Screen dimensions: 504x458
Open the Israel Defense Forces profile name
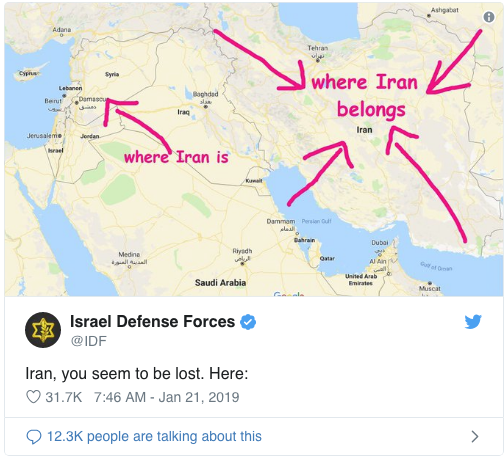click(153, 322)
